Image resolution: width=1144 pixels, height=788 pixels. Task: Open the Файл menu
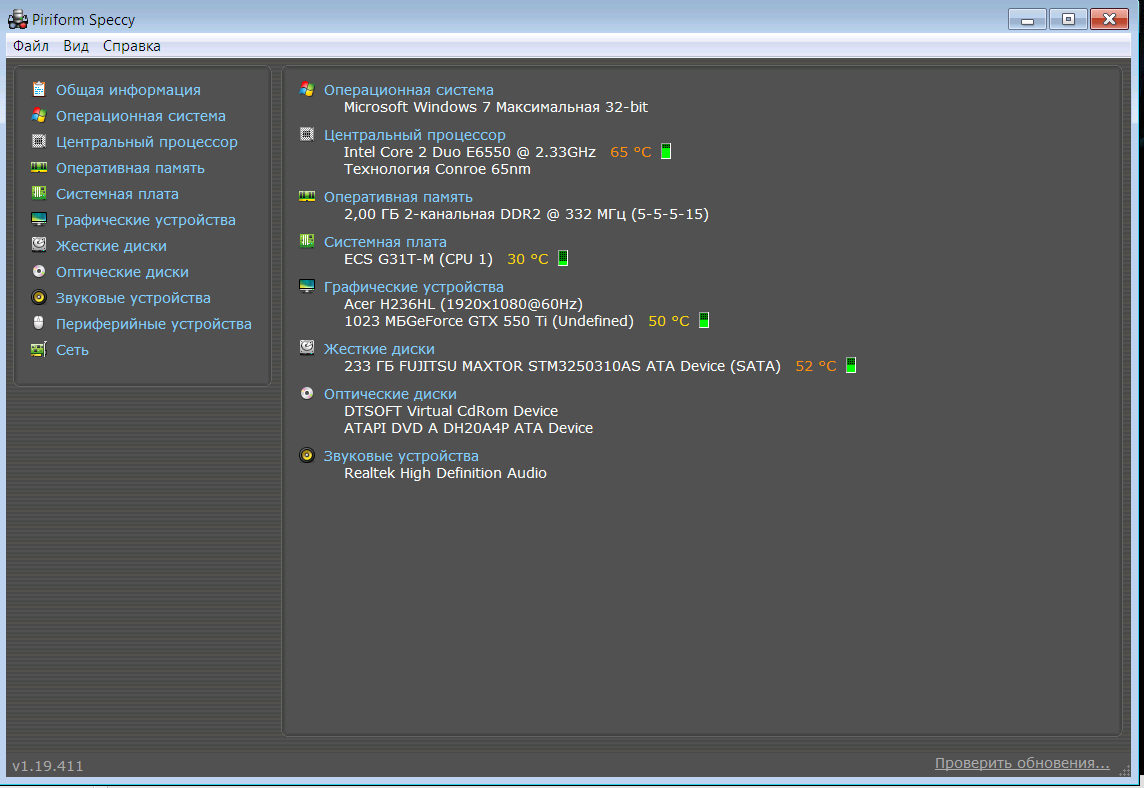31,46
